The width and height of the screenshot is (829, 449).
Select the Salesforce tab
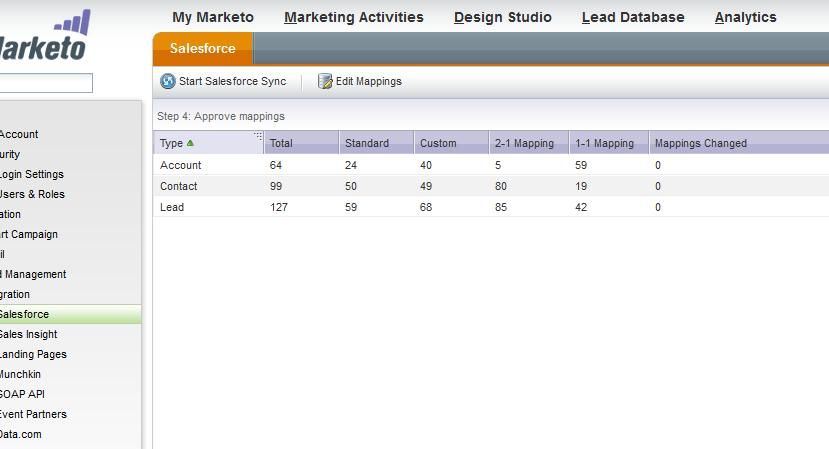[202, 49]
